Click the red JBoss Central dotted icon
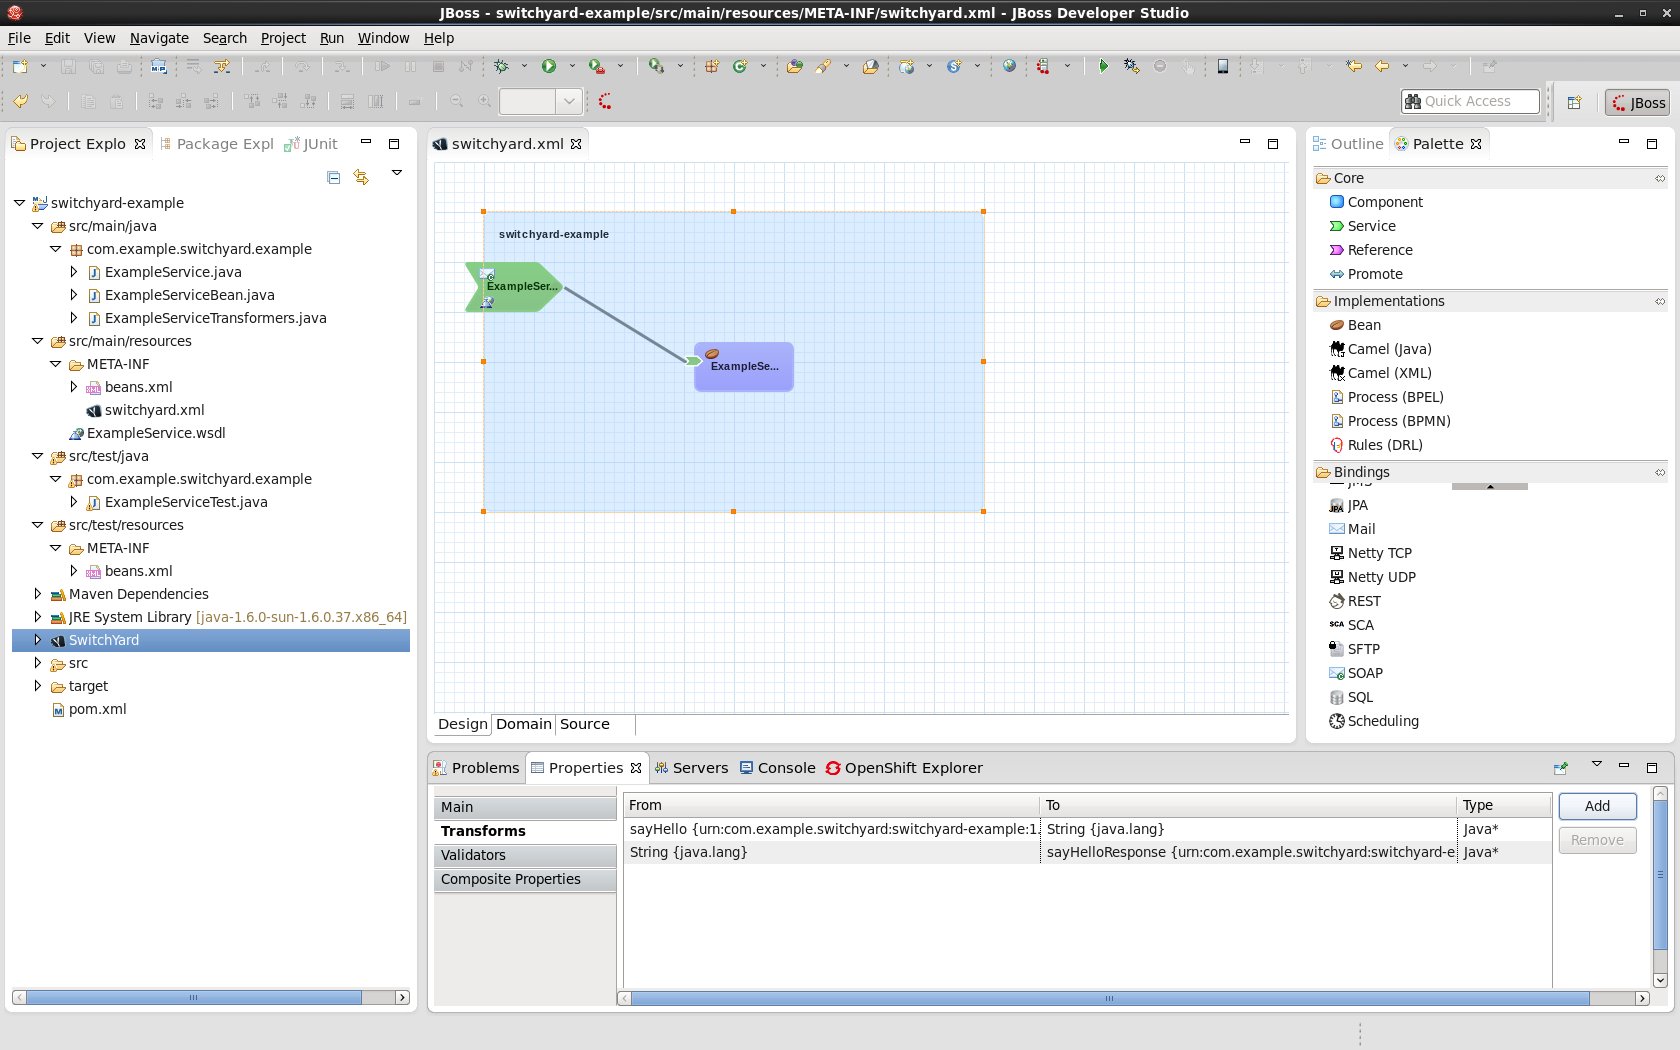The image size is (1680, 1050). pos(605,101)
